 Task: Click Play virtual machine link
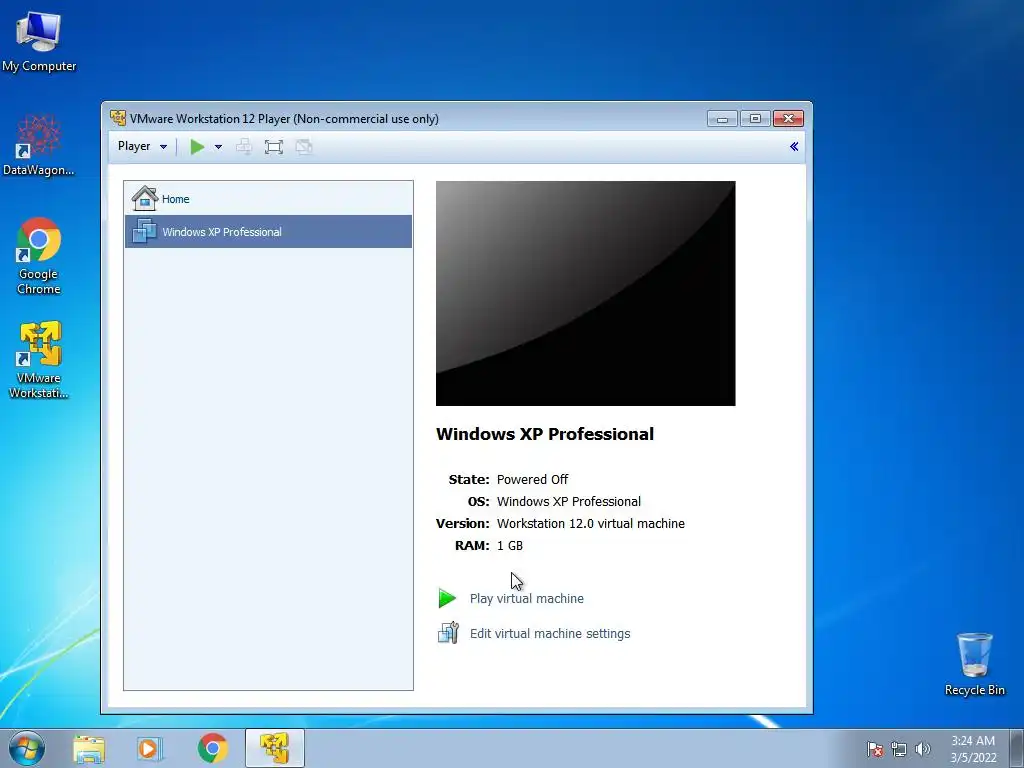click(526, 598)
